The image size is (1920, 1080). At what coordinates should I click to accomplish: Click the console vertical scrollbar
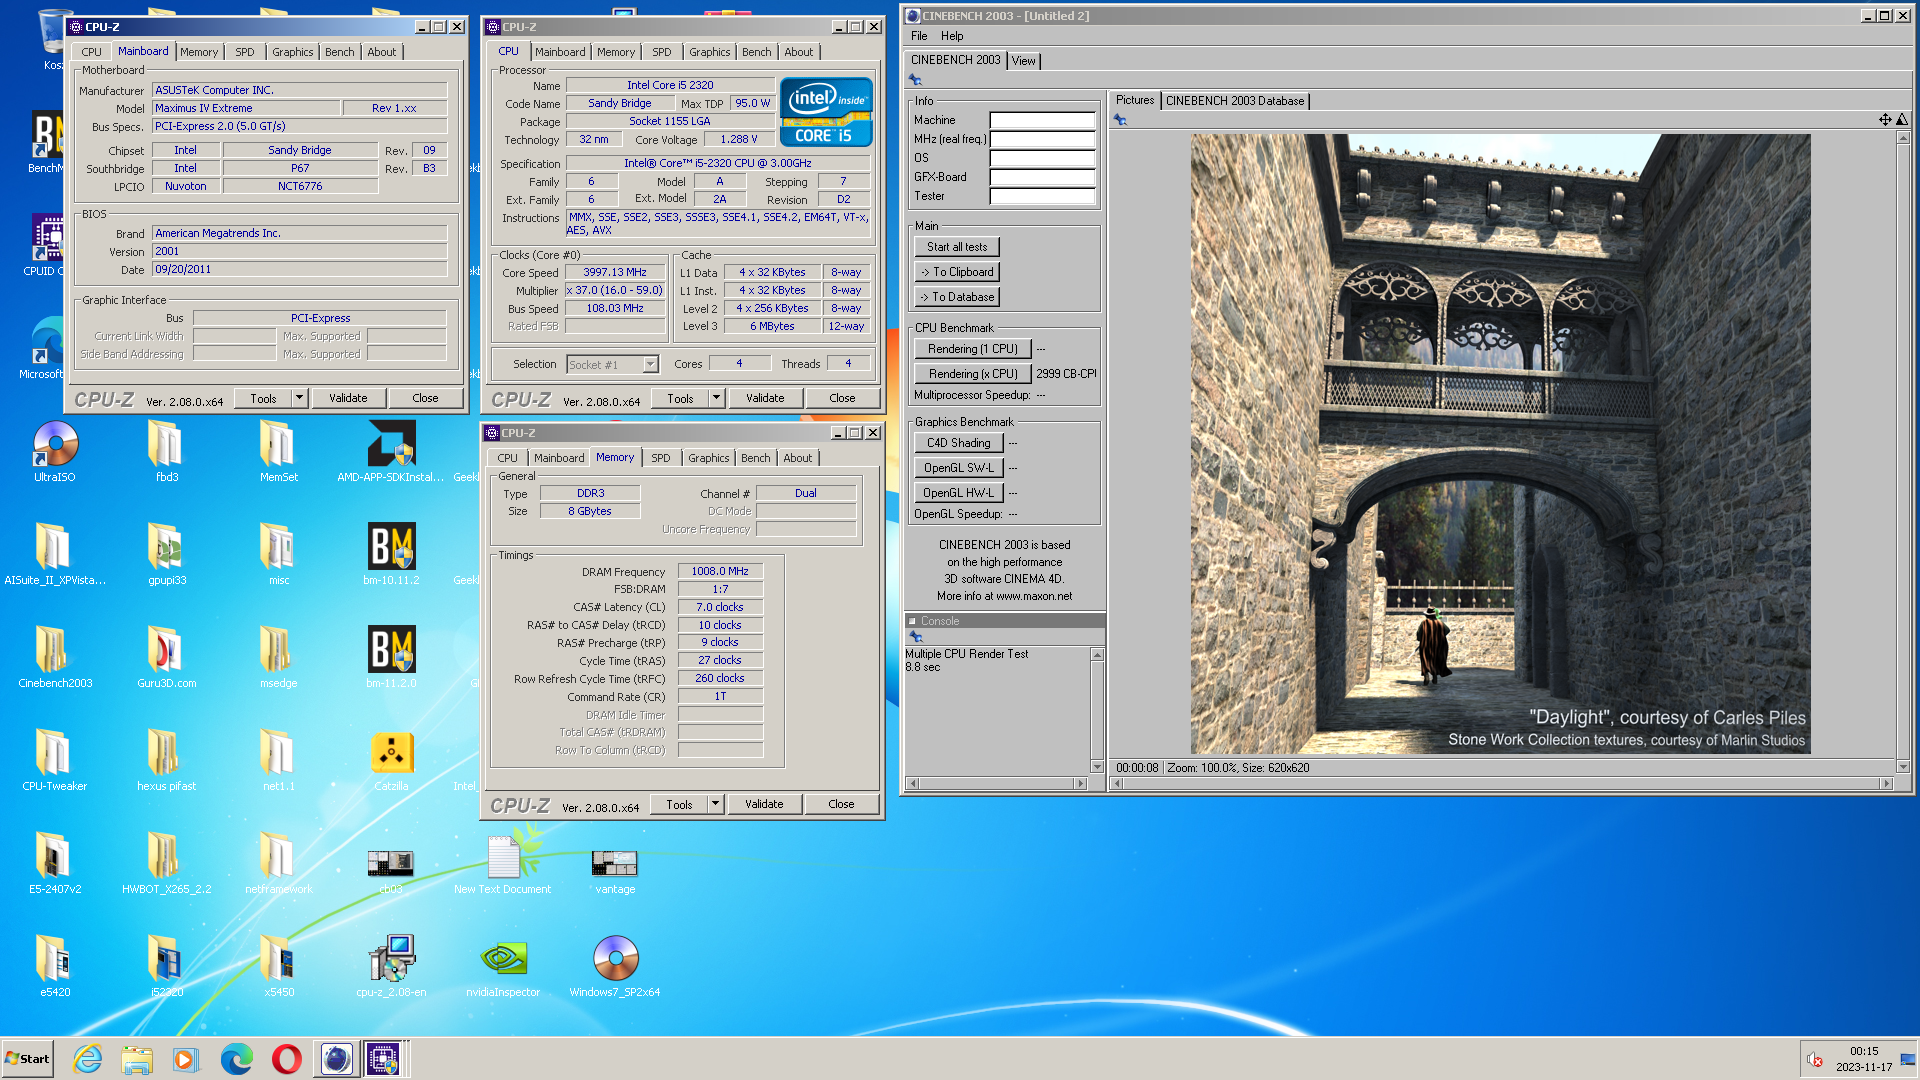(x=1097, y=710)
